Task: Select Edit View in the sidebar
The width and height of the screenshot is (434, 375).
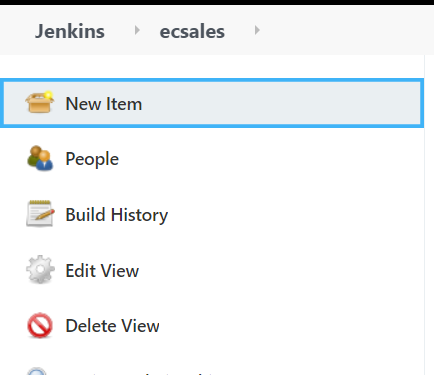Action: click(102, 270)
